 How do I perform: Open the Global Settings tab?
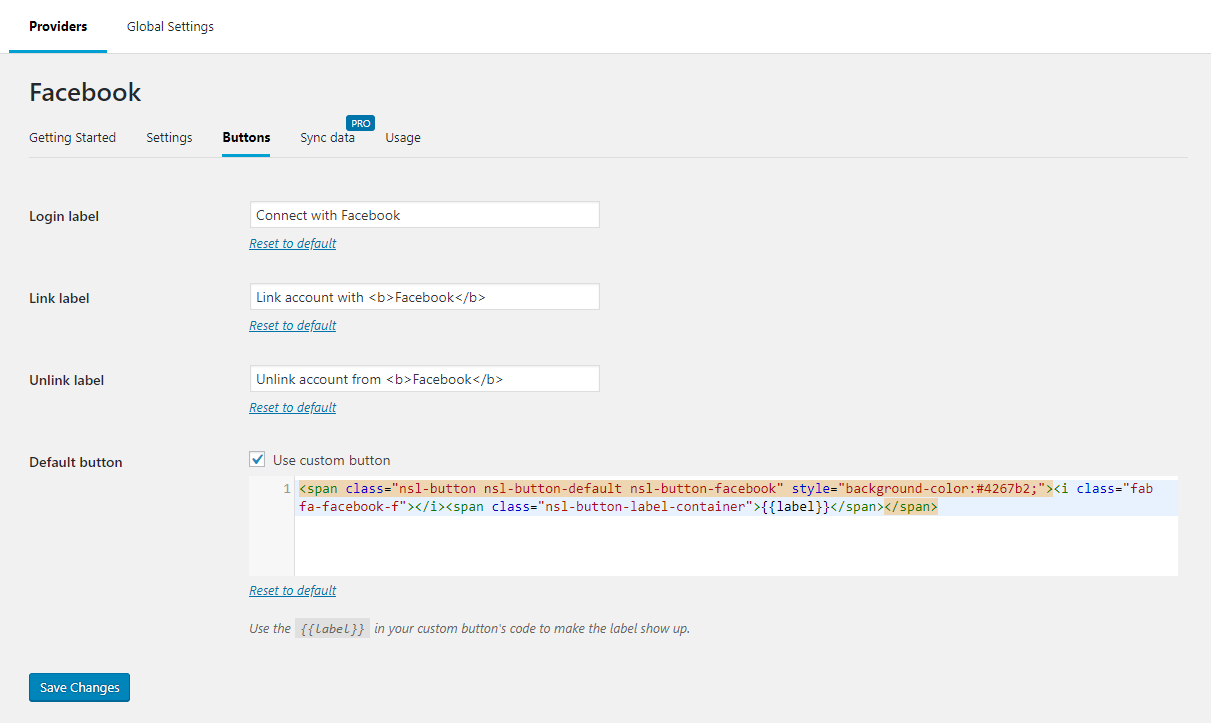170,27
